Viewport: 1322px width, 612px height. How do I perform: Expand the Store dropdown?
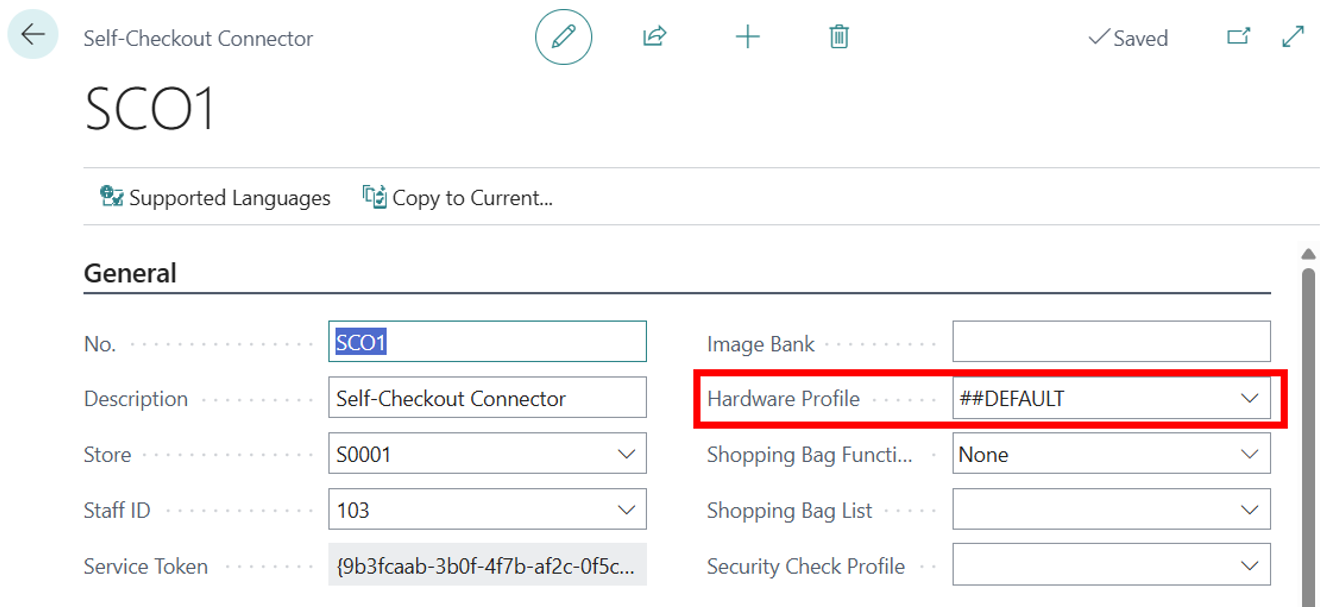click(x=627, y=454)
